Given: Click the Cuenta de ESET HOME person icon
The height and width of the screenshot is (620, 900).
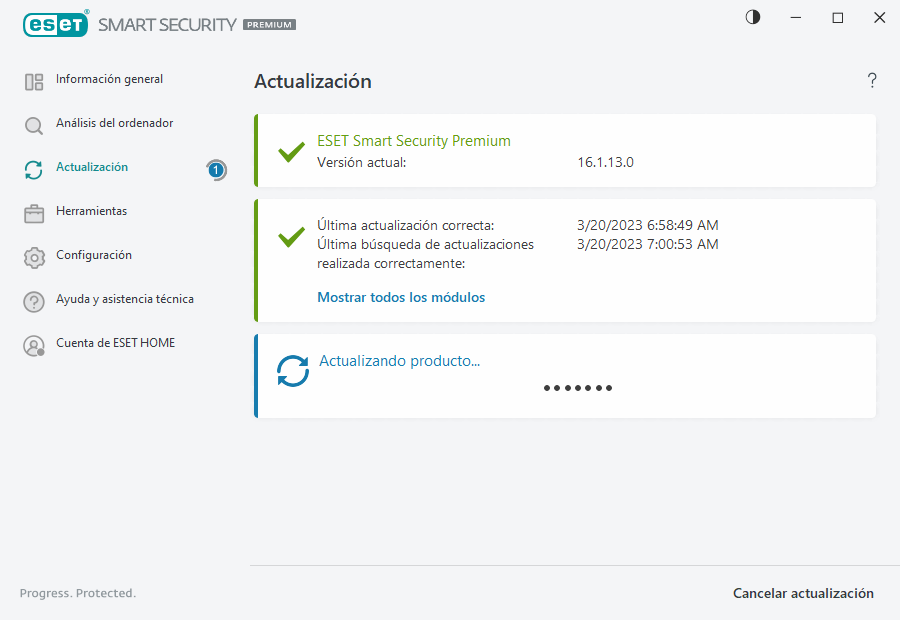Looking at the screenshot, I should (x=33, y=343).
